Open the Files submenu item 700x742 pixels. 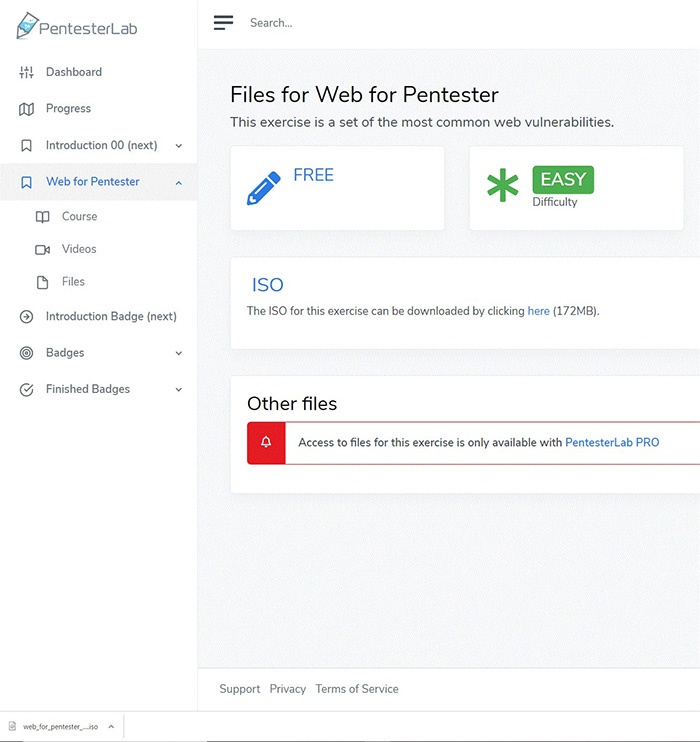click(x=73, y=282)
